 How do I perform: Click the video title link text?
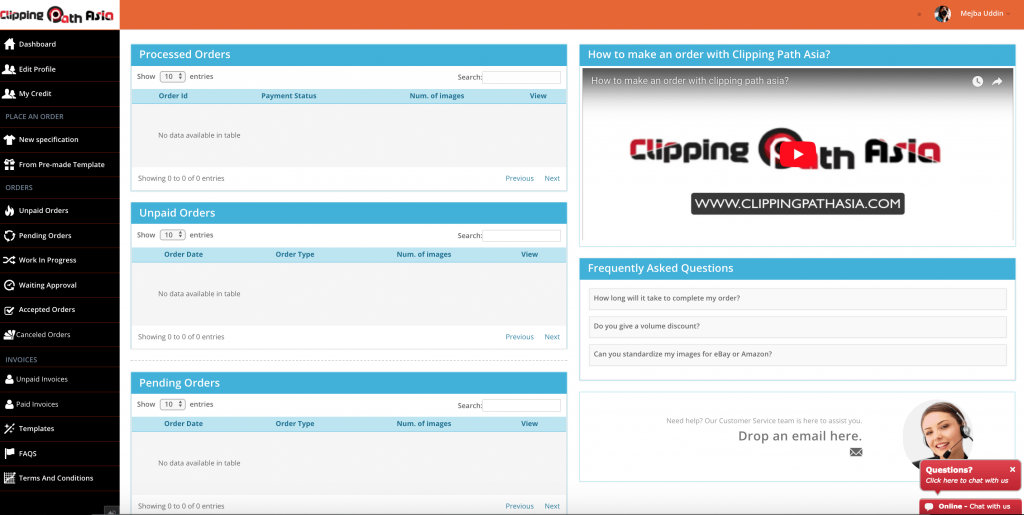tap(690, 81)
